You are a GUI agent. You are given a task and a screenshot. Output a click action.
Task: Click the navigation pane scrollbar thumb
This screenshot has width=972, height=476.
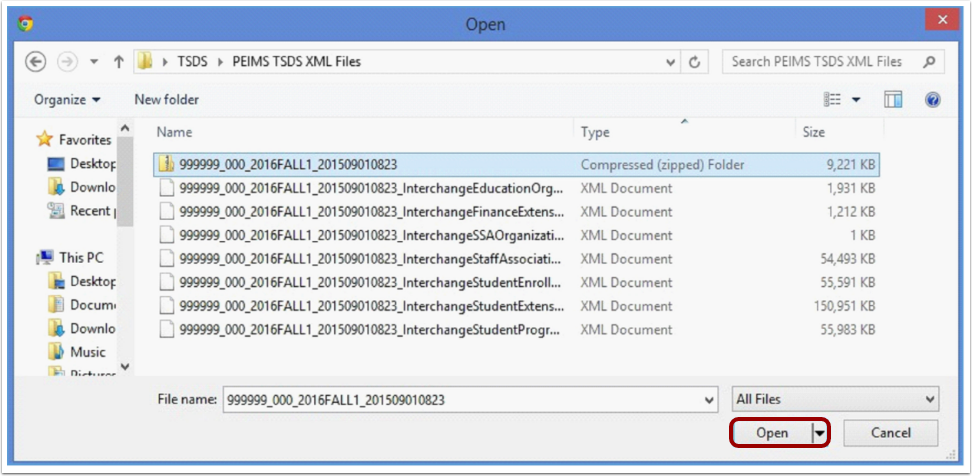click(125, 182)
